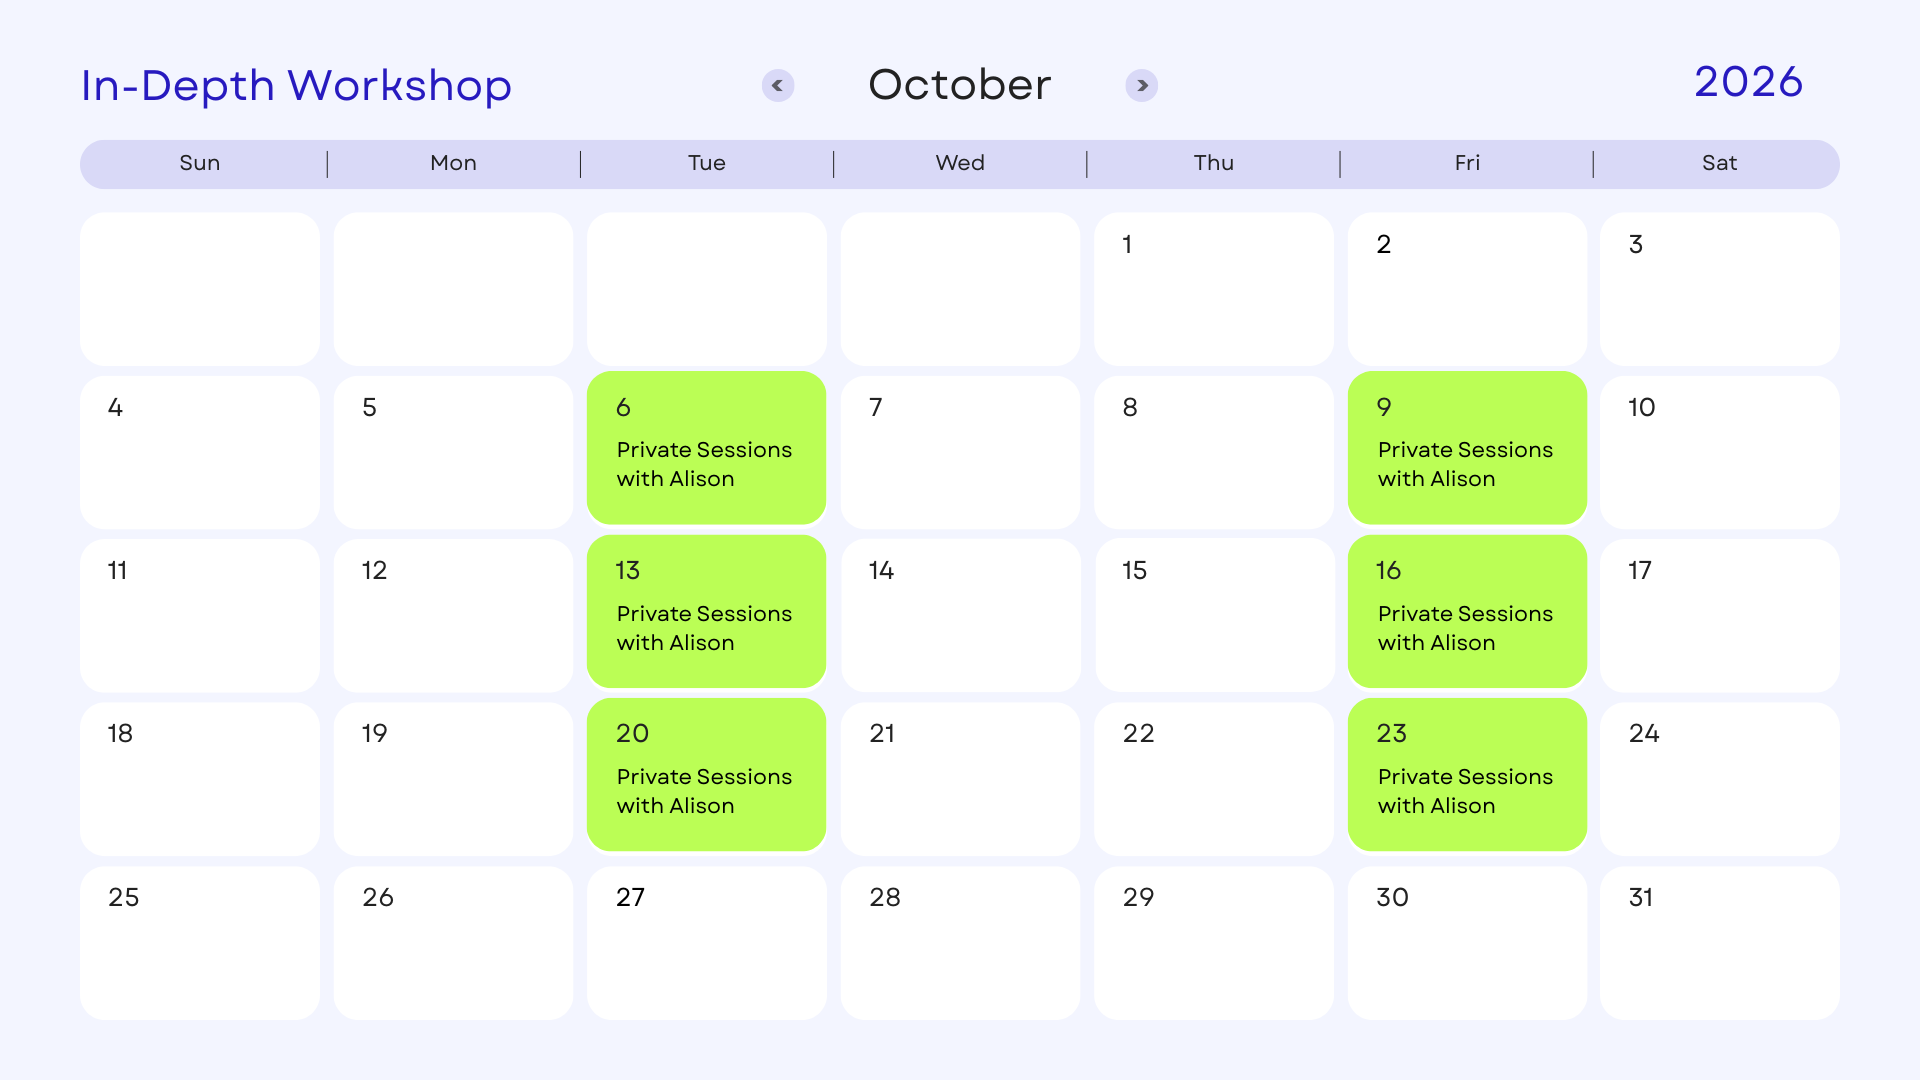Screen dimensions: 1920x1080
Task: Click the 2026 year label
Action: [x=1748, y=82]
